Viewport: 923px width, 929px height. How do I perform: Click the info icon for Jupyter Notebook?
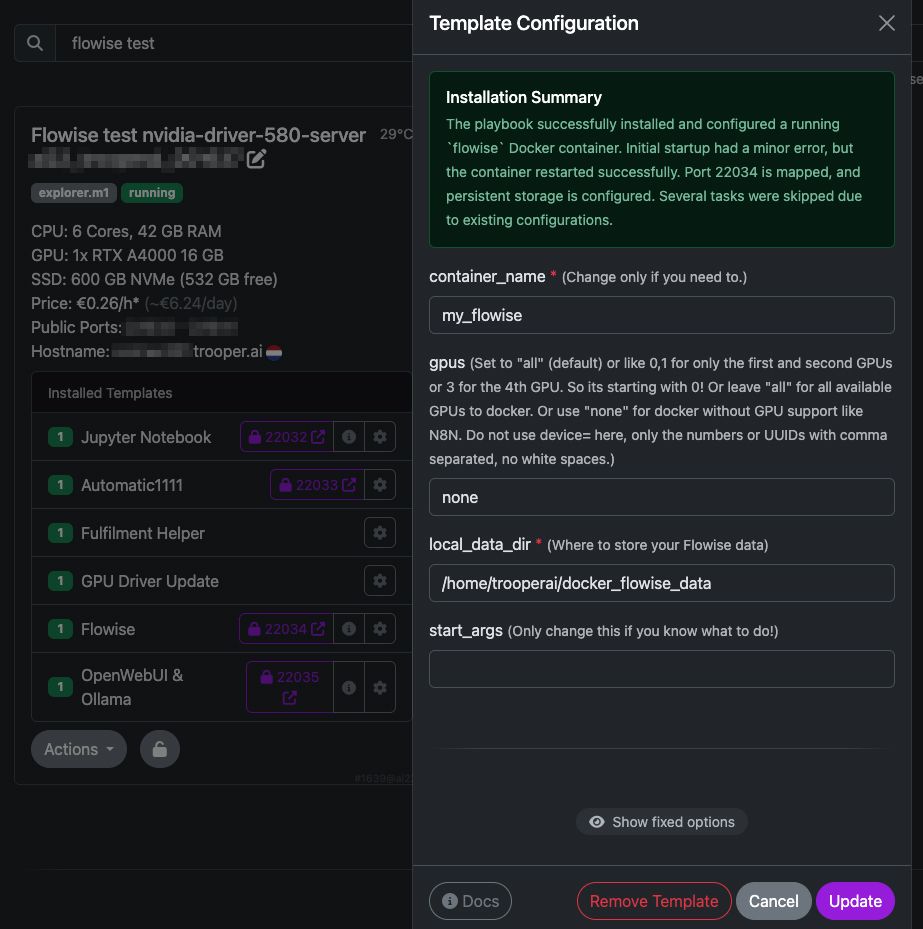click(348, 436)
